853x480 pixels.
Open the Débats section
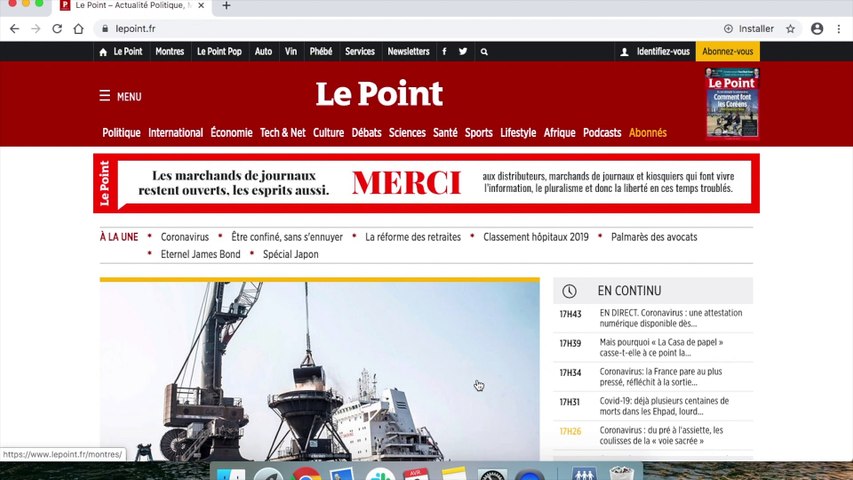click(x=367, y=133)
